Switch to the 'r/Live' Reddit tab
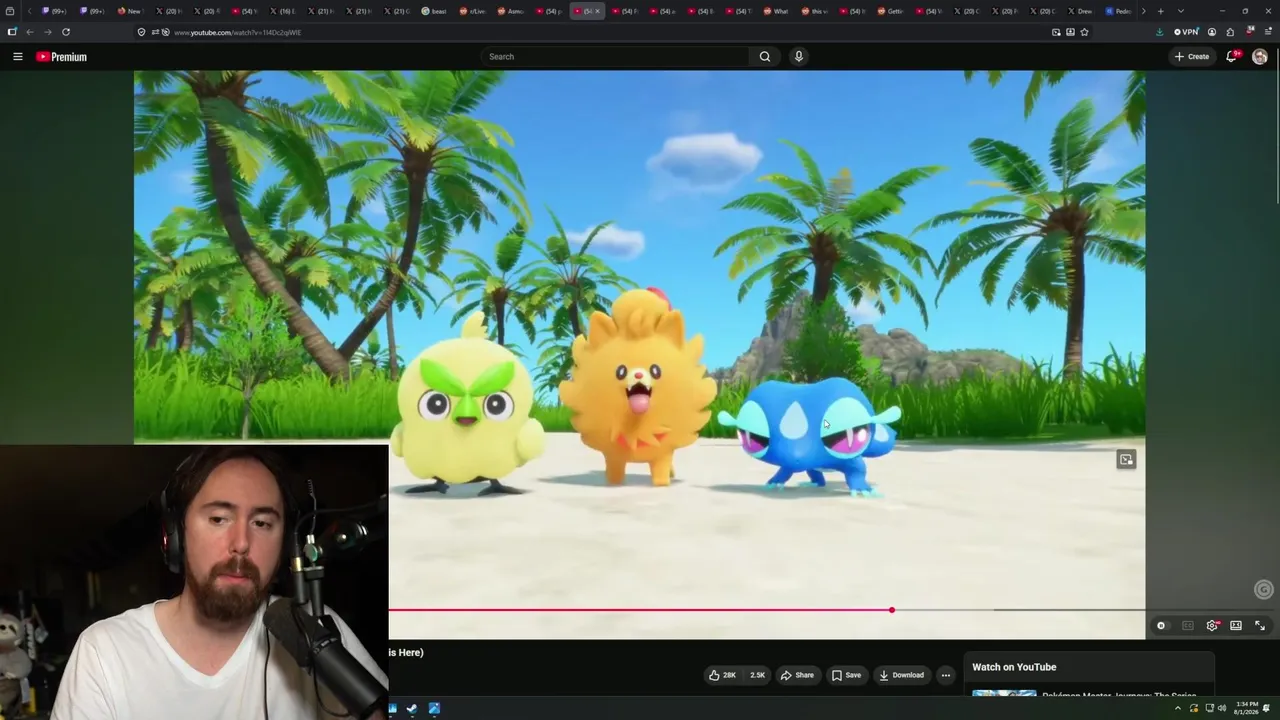 click(472, 11)
